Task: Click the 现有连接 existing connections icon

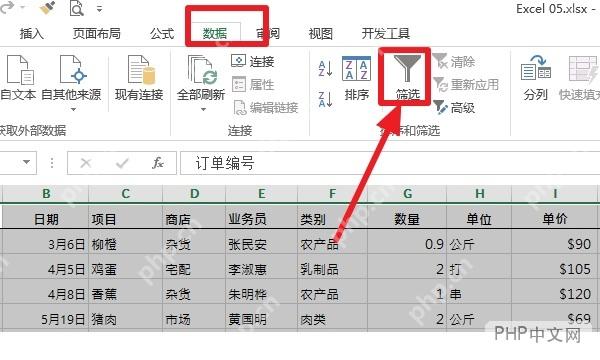Action: (x=140, y=69)
